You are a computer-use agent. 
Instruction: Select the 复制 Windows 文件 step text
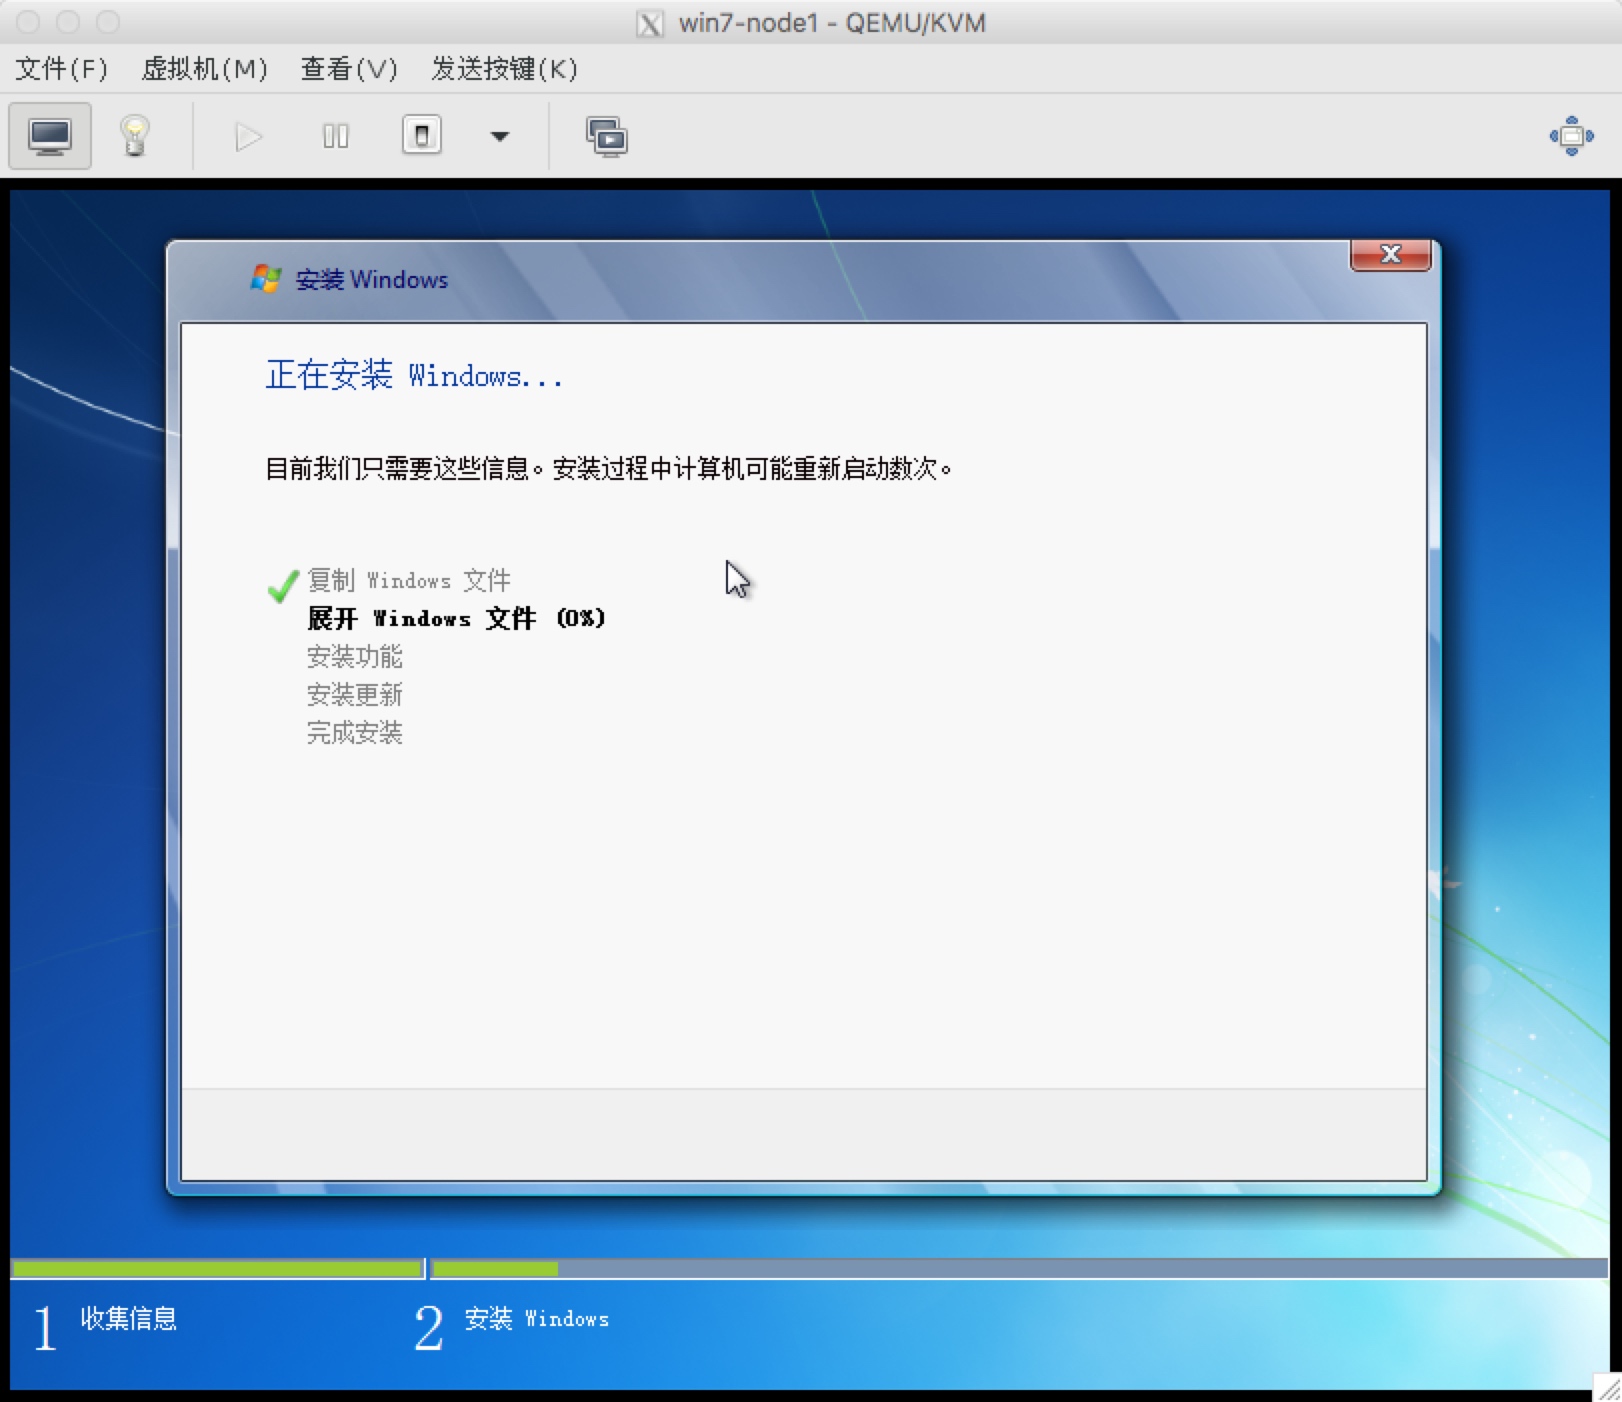(409, 580)
